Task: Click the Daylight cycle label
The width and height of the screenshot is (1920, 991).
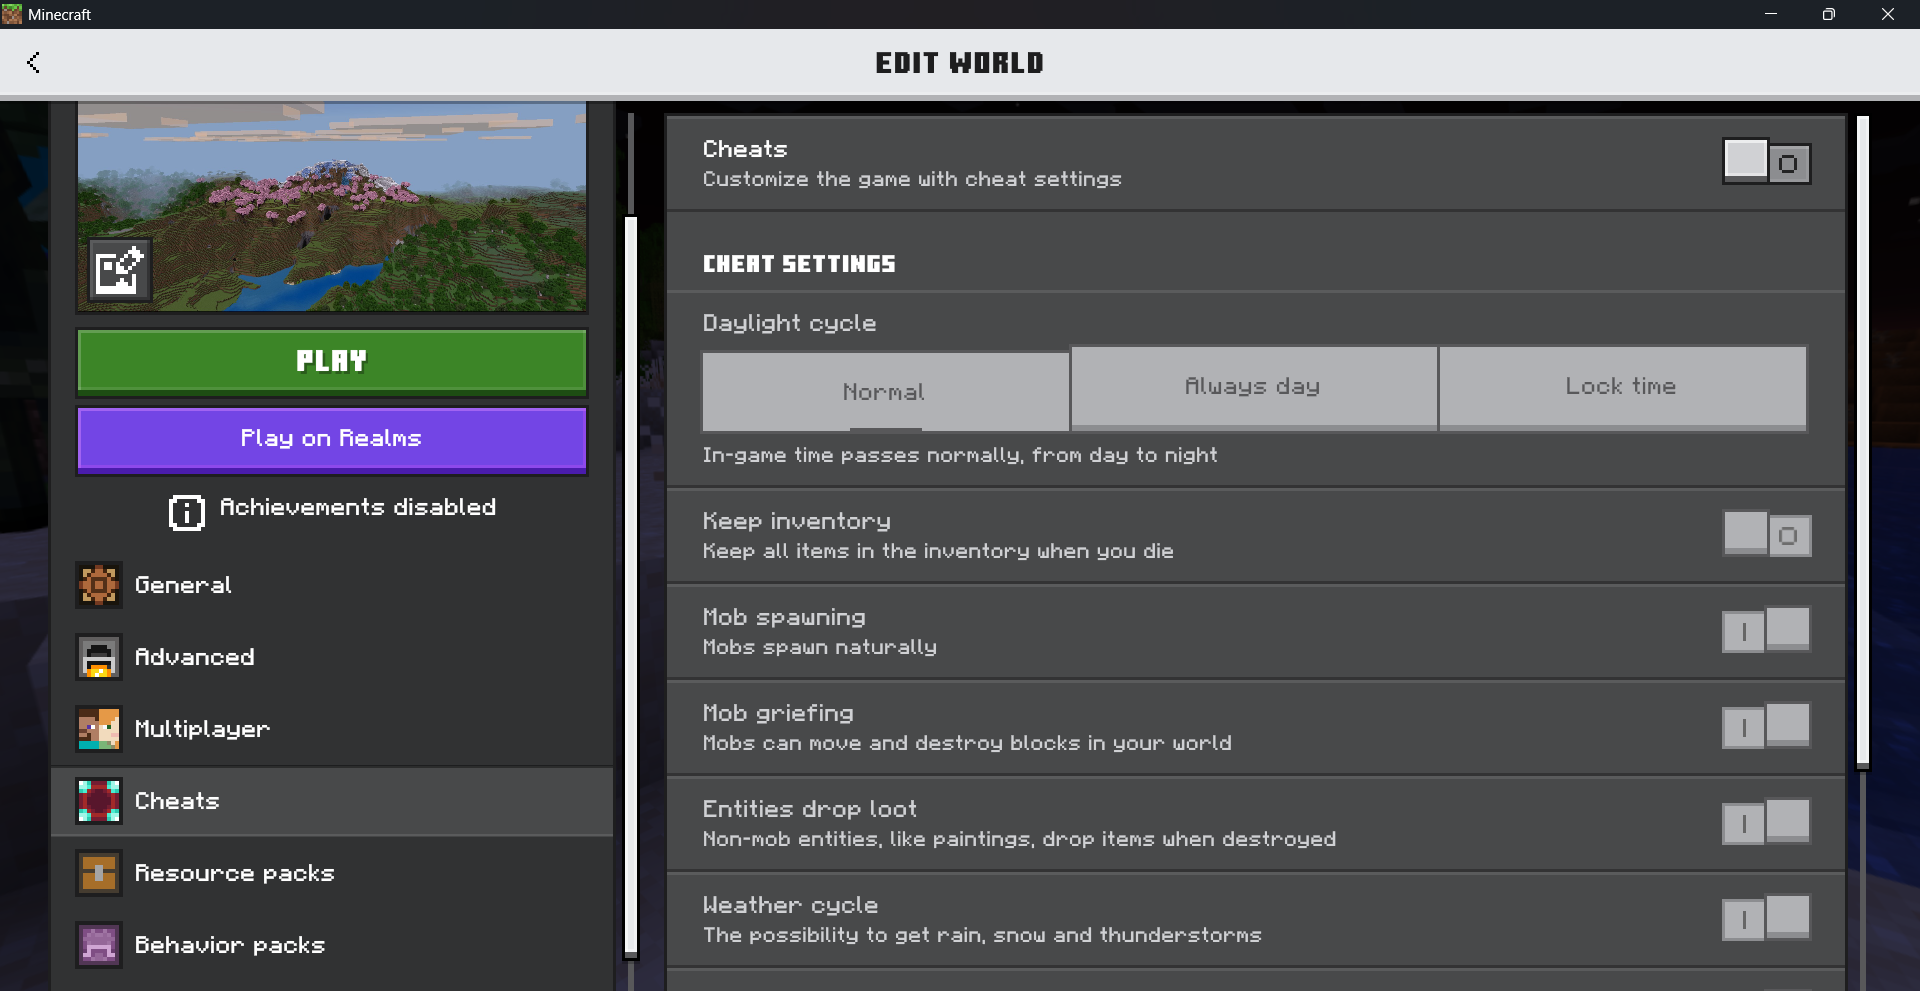Action: pos(789,323)
